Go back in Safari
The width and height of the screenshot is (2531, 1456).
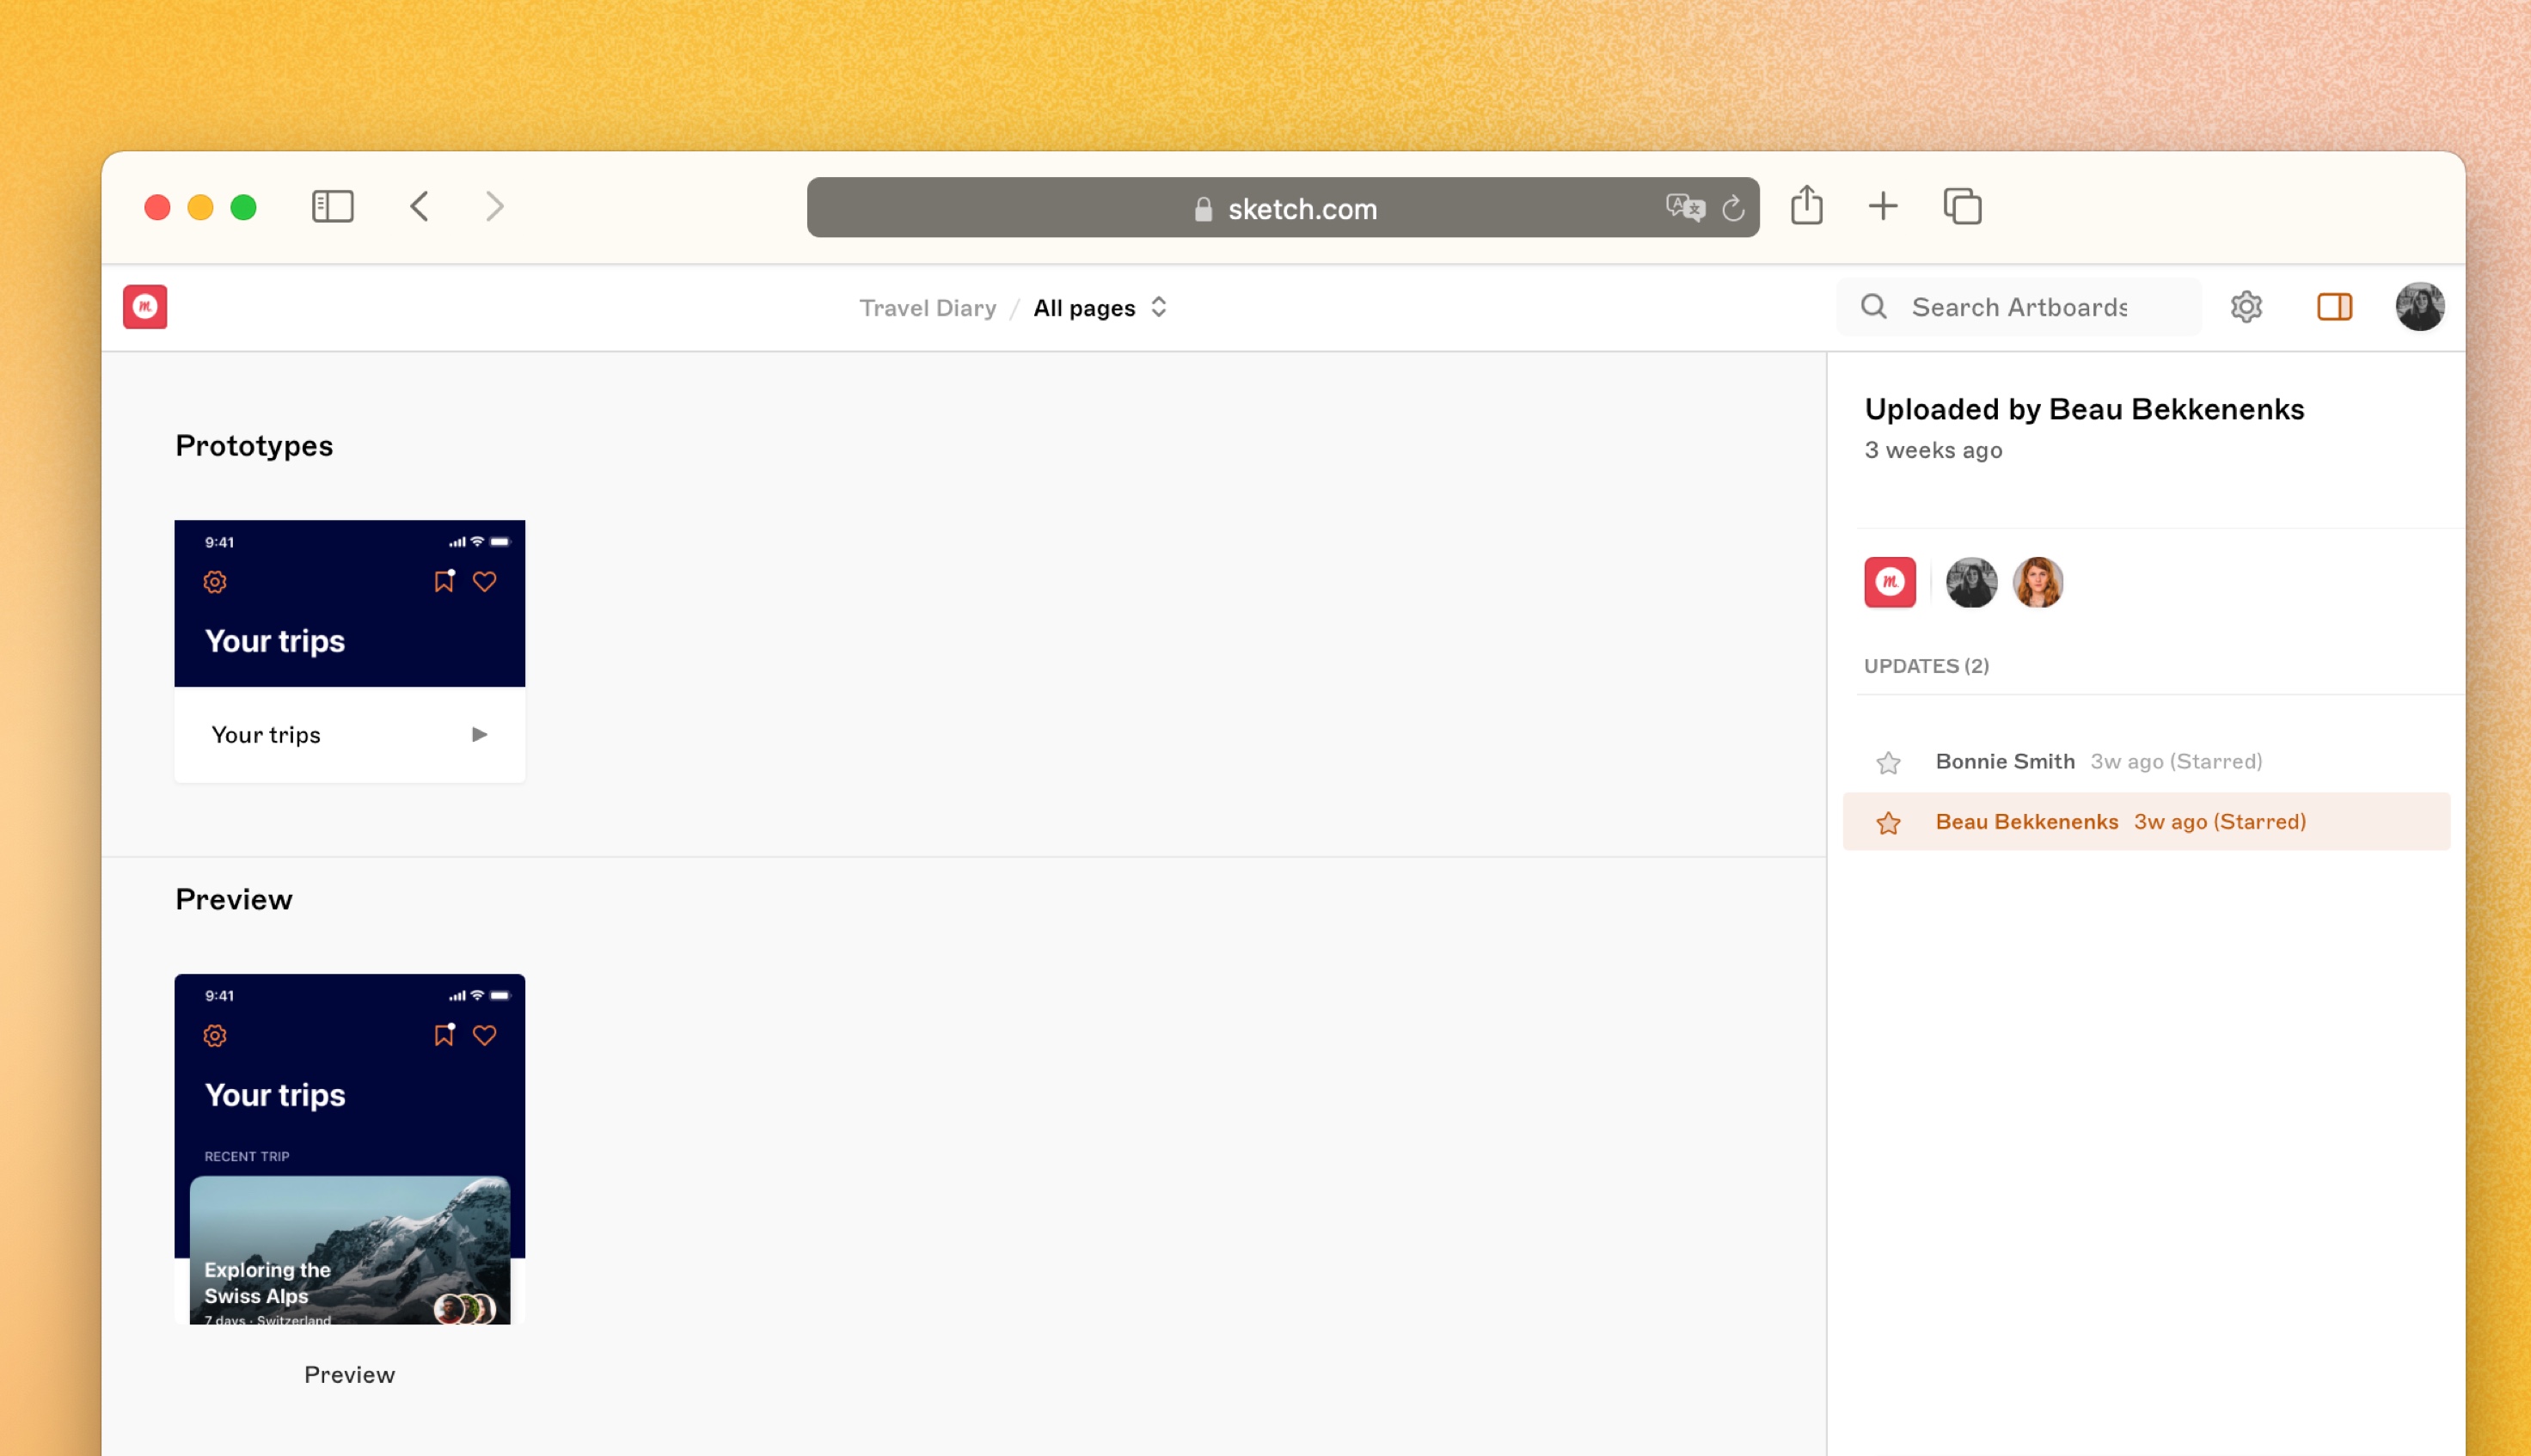(419, 207)
